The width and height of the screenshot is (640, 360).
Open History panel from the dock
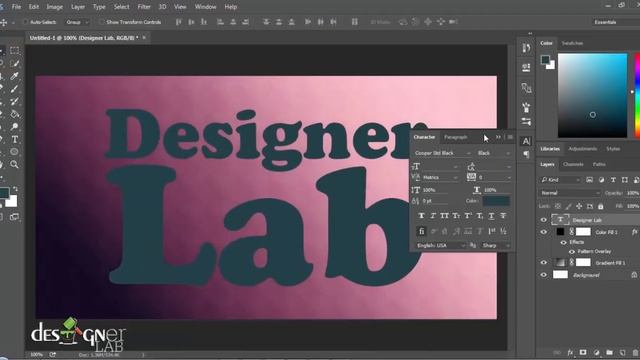526,48
